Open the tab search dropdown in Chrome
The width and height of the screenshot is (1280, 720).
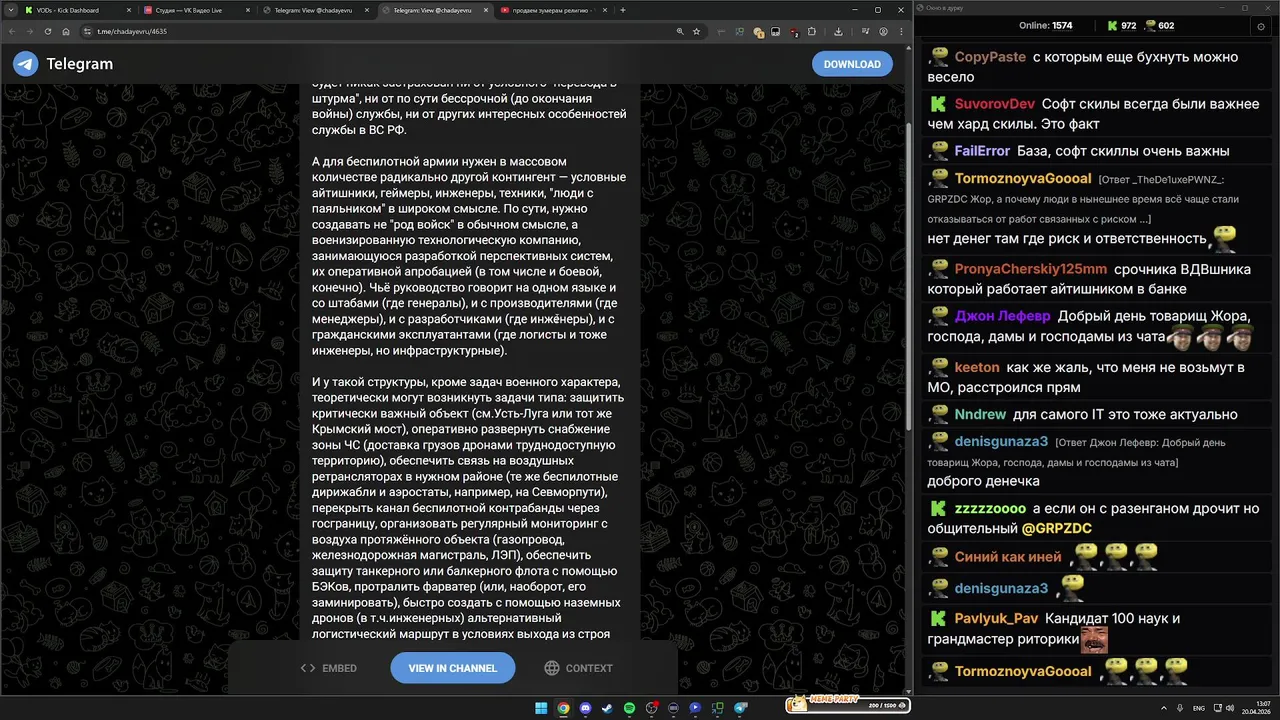[9, 10]
